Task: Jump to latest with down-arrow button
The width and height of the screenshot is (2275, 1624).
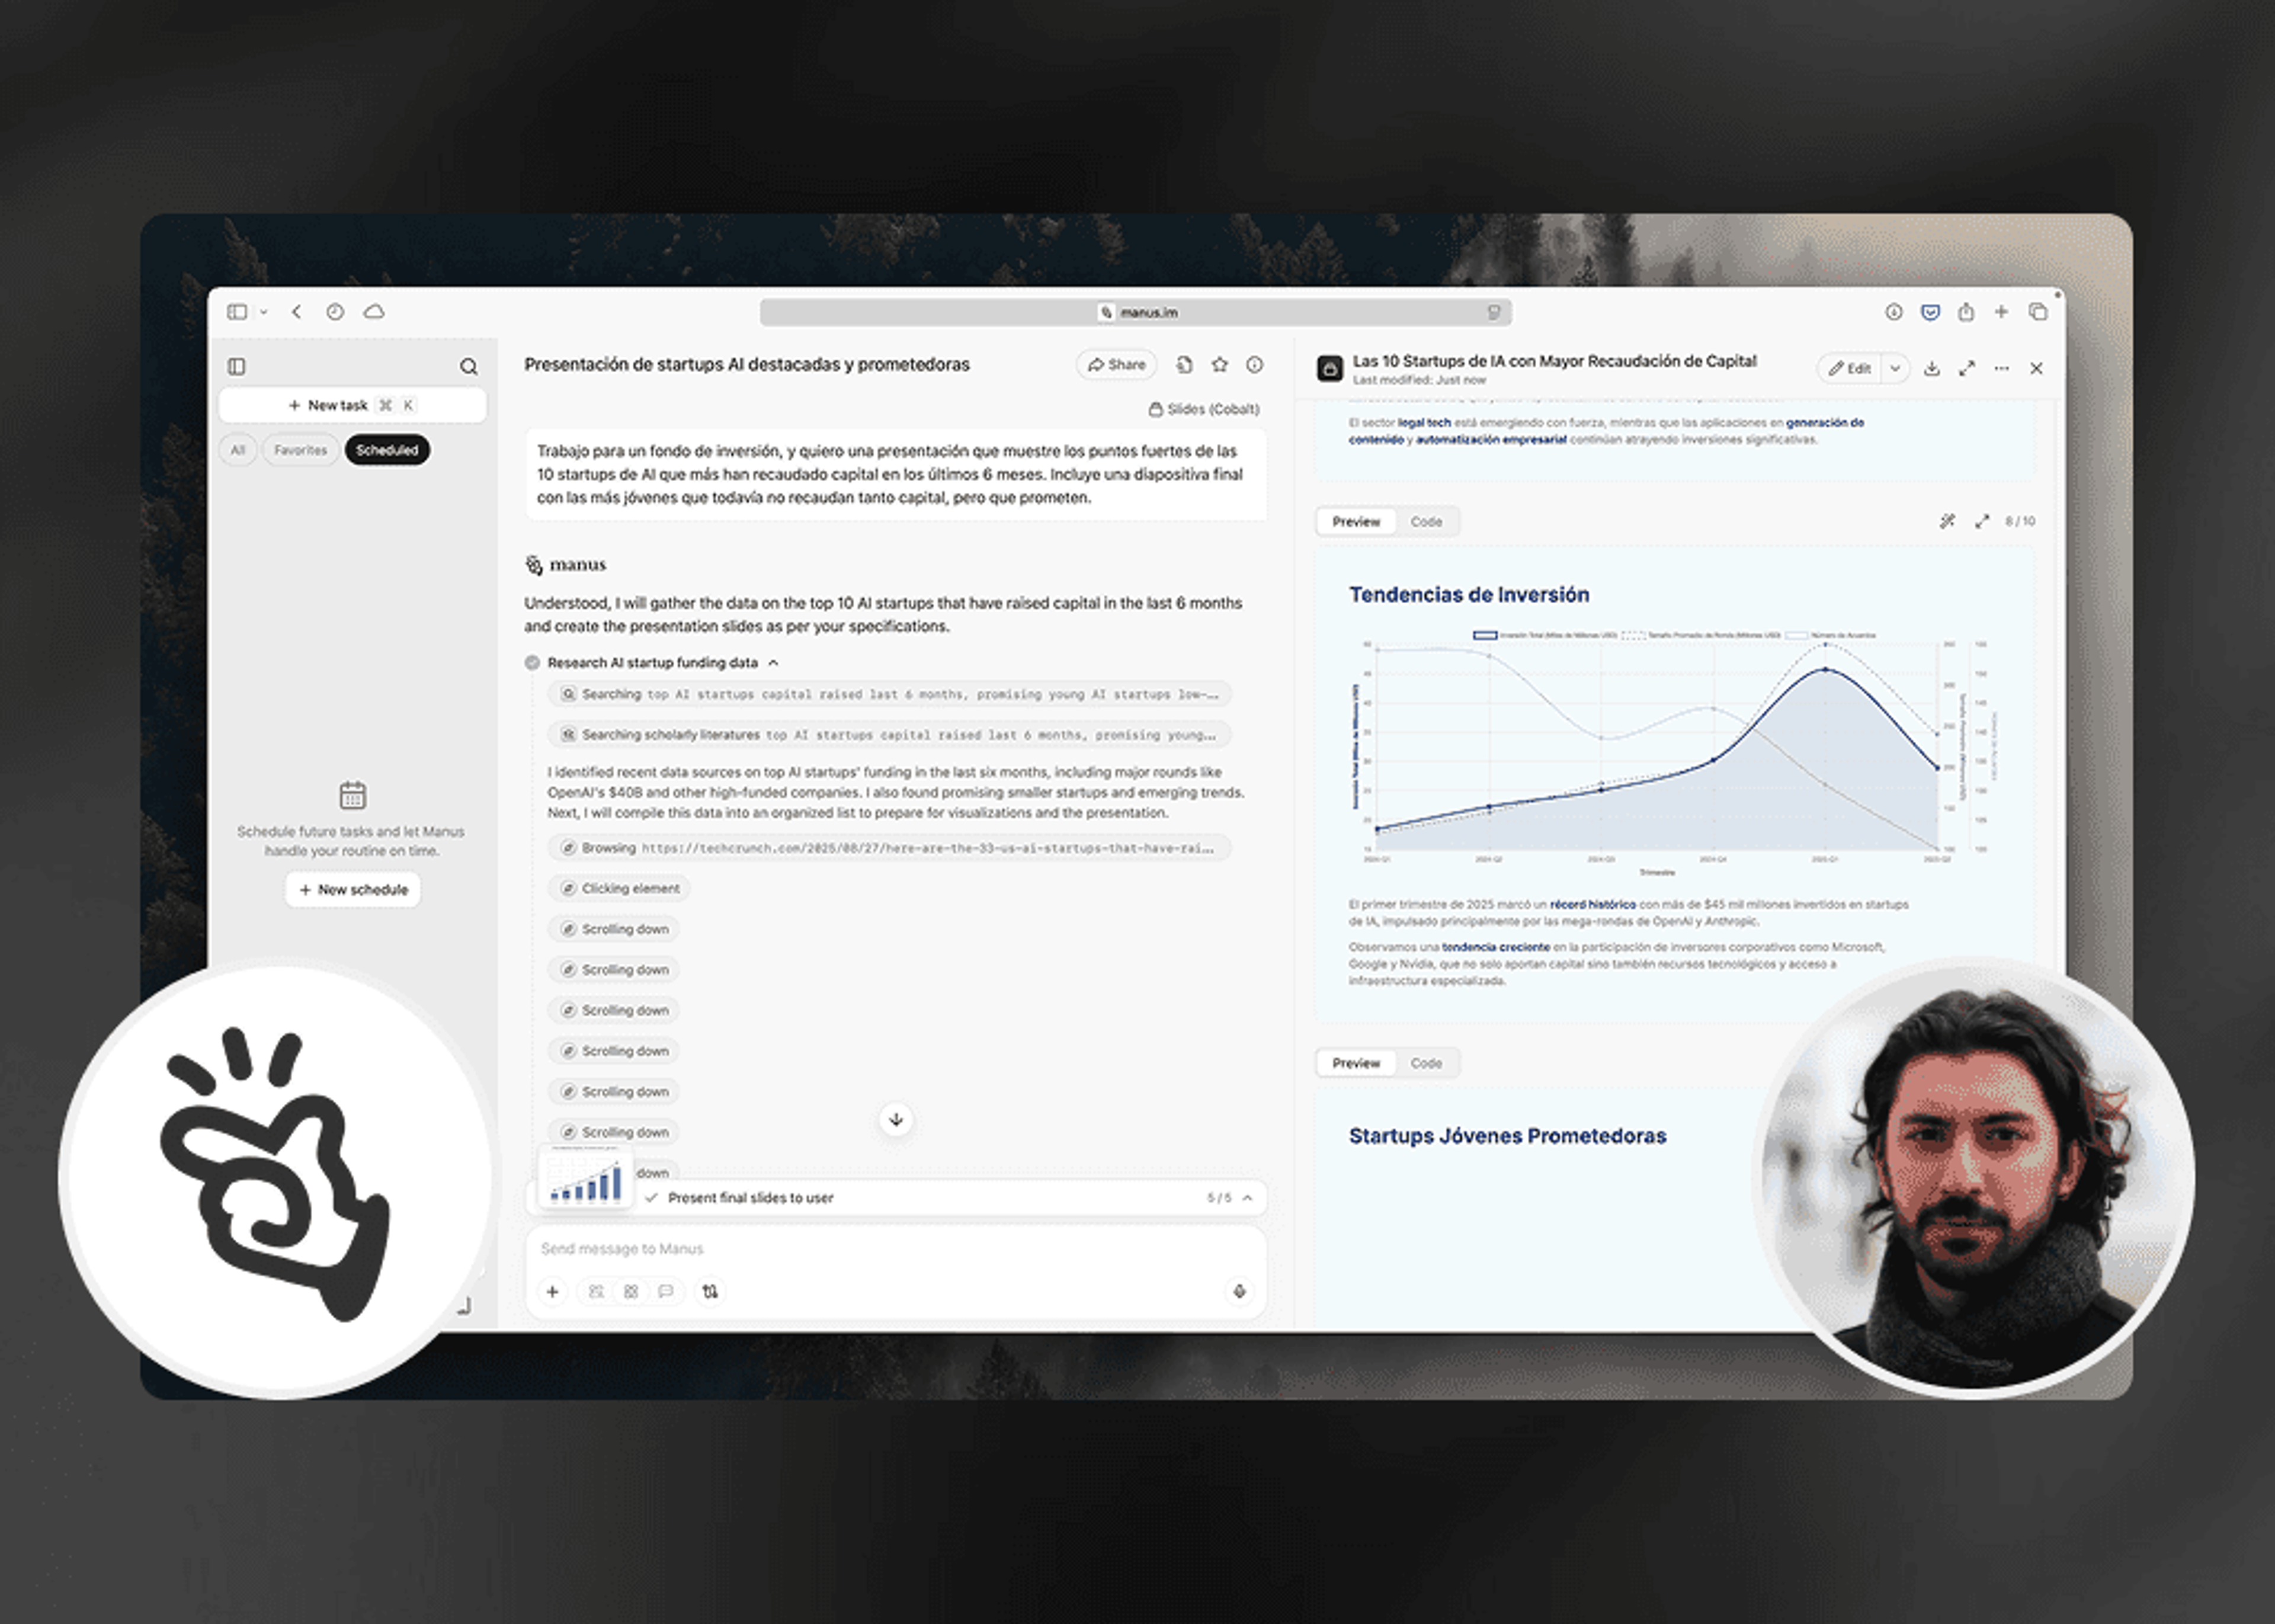Action: [x=896, y=1119]
